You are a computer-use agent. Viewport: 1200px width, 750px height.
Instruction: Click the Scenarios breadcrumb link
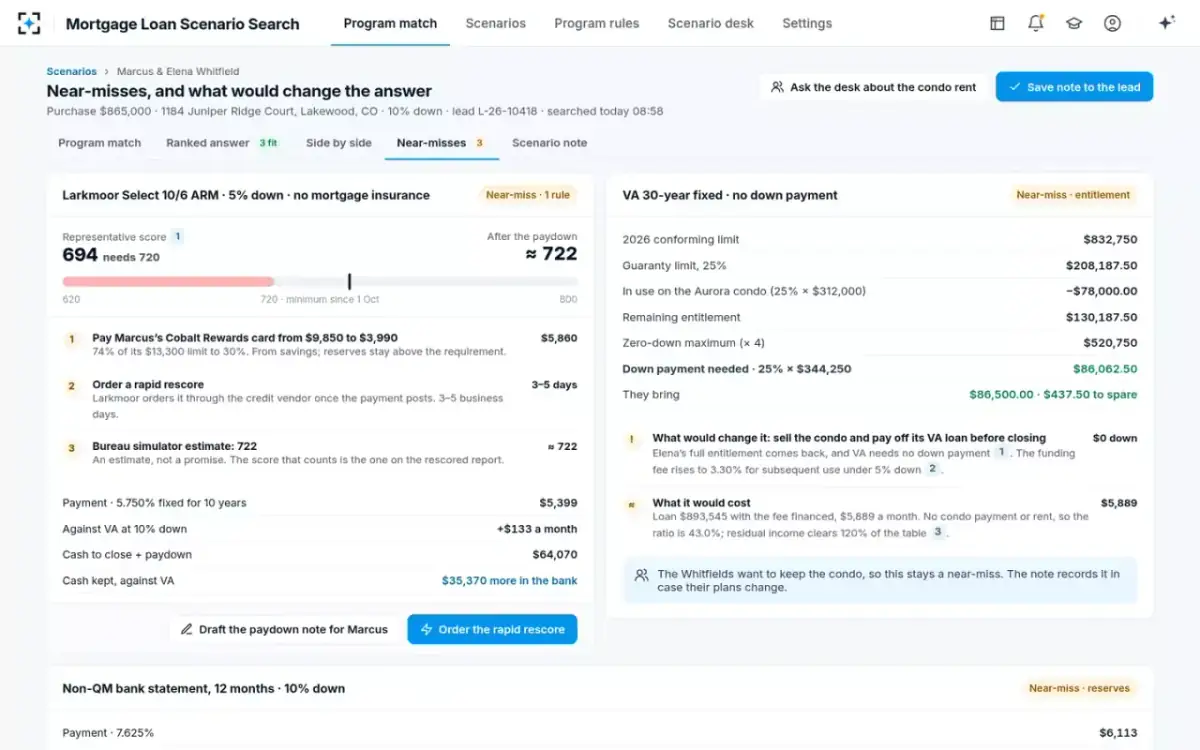[72, 71]
